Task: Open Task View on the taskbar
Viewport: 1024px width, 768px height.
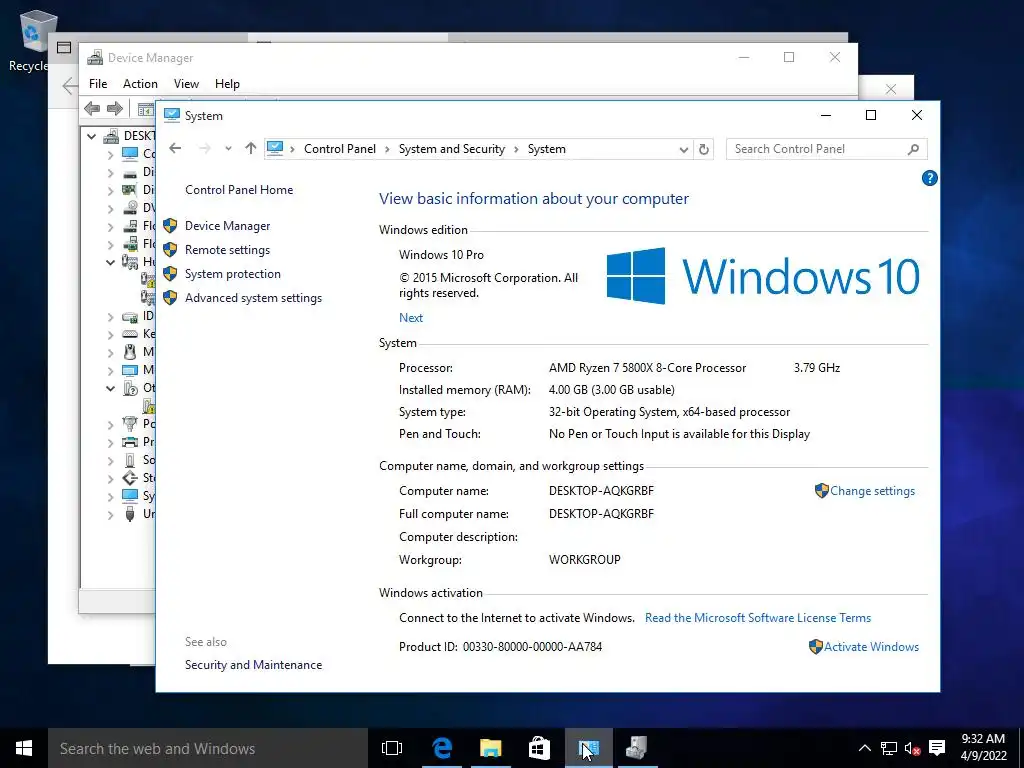Action: 391,748
